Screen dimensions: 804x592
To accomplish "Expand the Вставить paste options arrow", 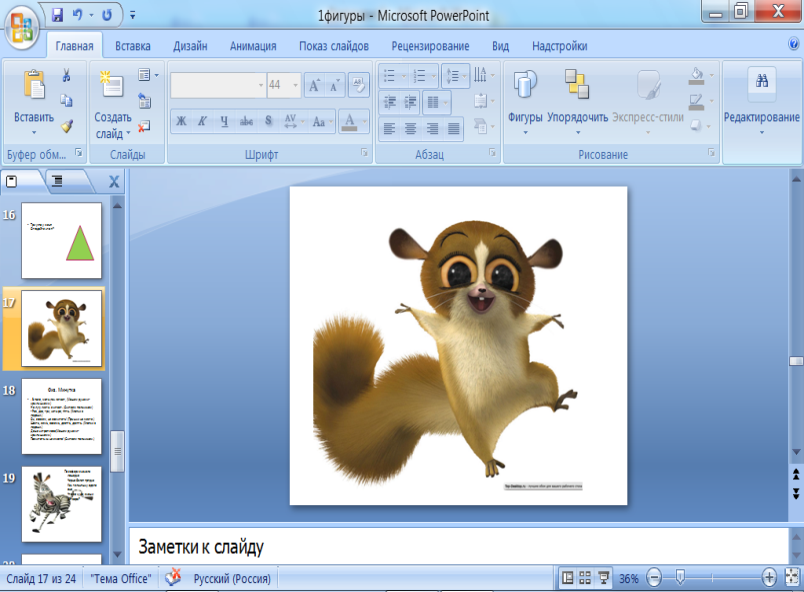I will pos(34,132).
